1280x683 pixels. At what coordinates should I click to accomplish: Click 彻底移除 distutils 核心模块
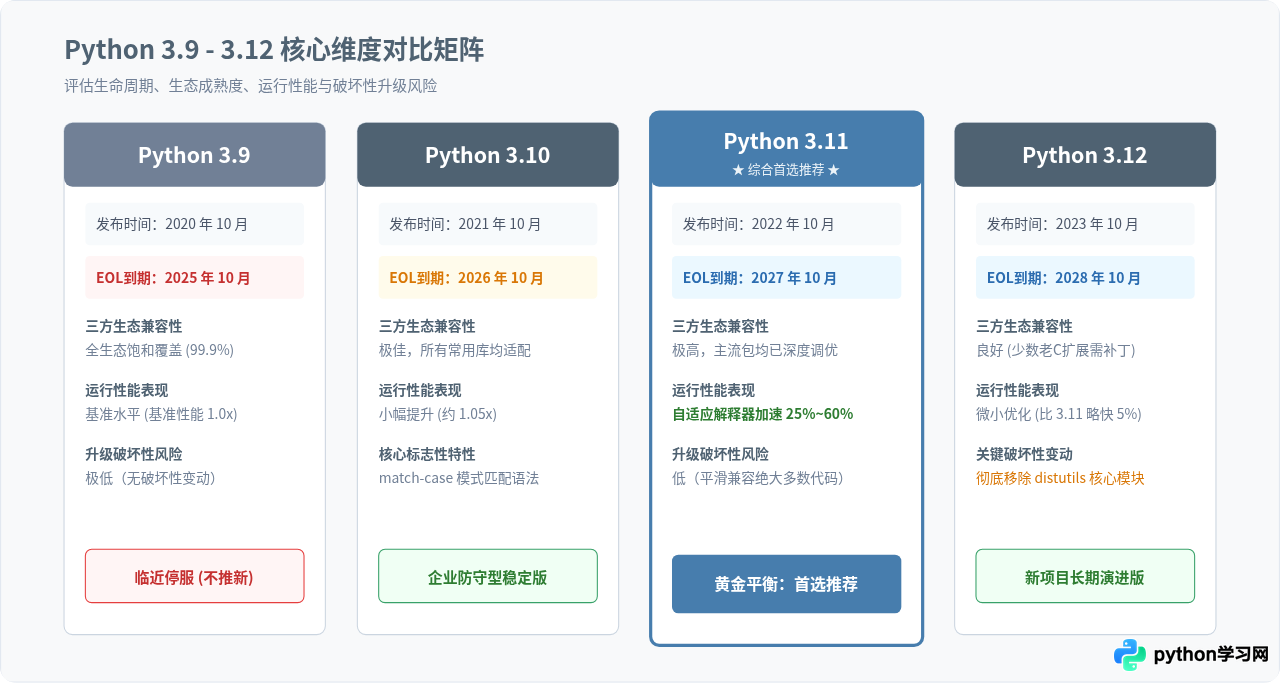[x=1060, y=478]
